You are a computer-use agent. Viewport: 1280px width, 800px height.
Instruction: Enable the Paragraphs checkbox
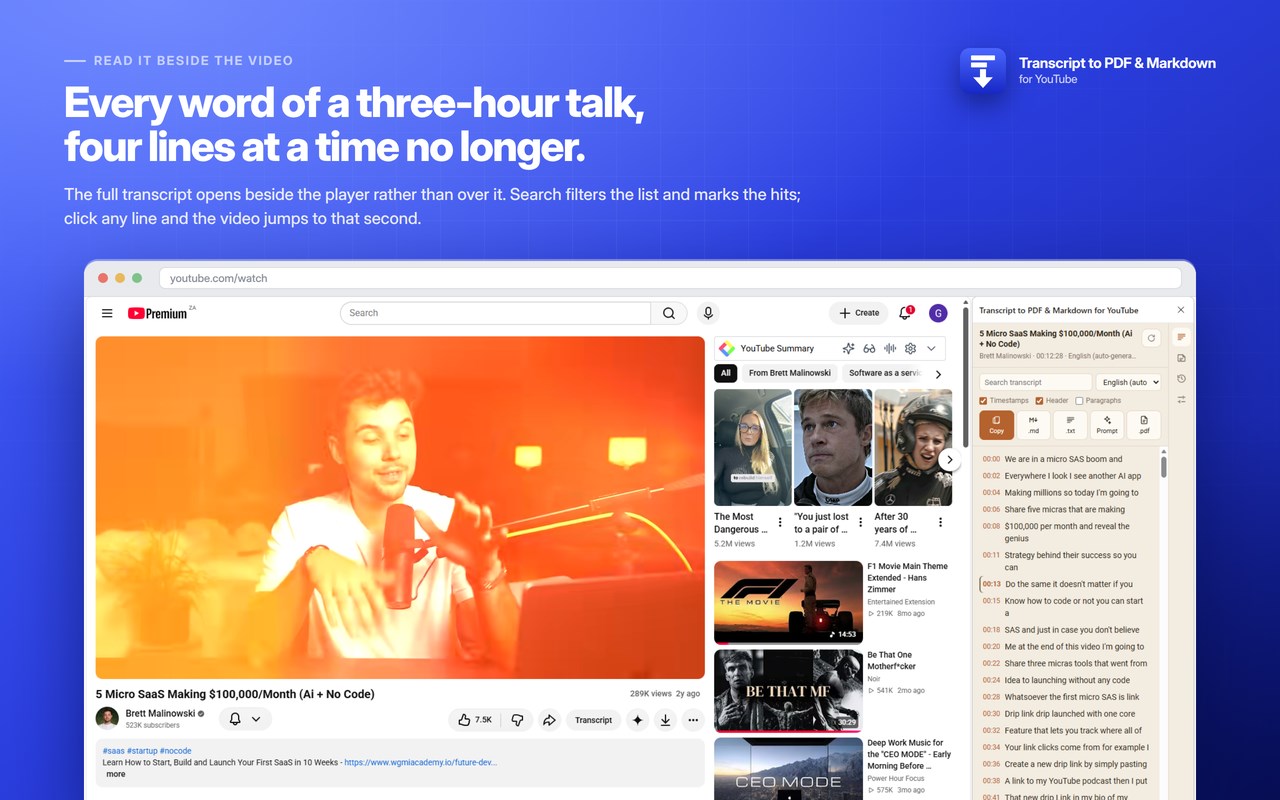(x=1079, y=401)
